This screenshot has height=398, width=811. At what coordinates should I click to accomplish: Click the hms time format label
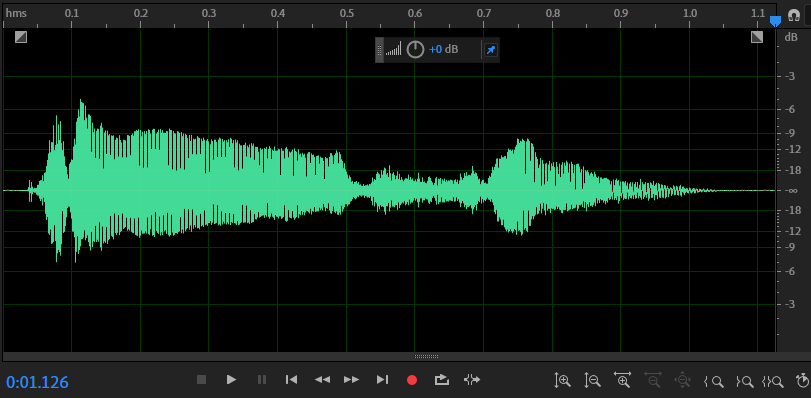click(x=16, y=13)
